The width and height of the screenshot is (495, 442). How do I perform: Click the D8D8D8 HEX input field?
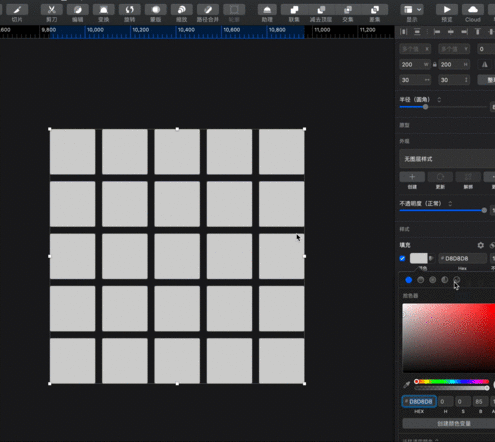point(419,402)
